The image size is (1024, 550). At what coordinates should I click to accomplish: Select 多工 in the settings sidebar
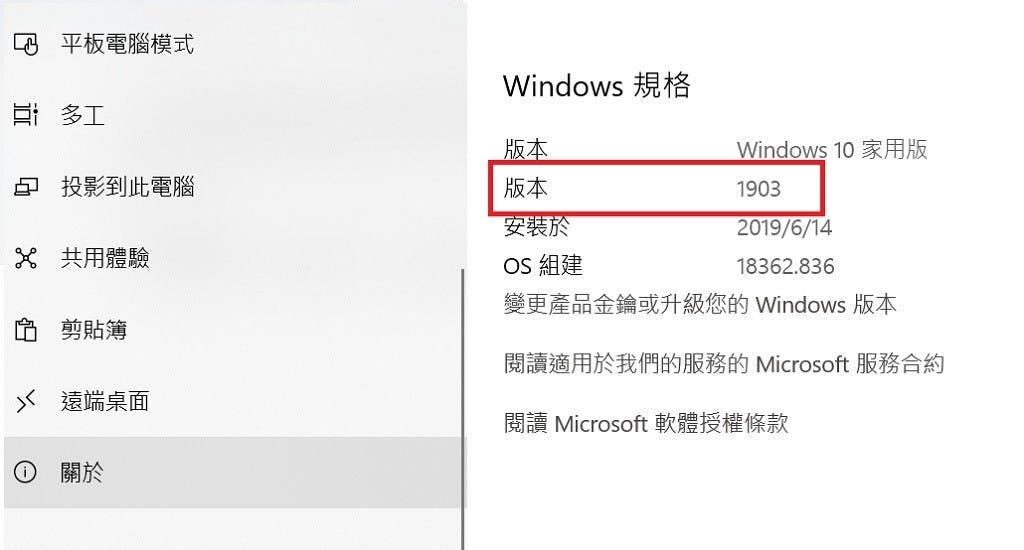pos(235,116)
